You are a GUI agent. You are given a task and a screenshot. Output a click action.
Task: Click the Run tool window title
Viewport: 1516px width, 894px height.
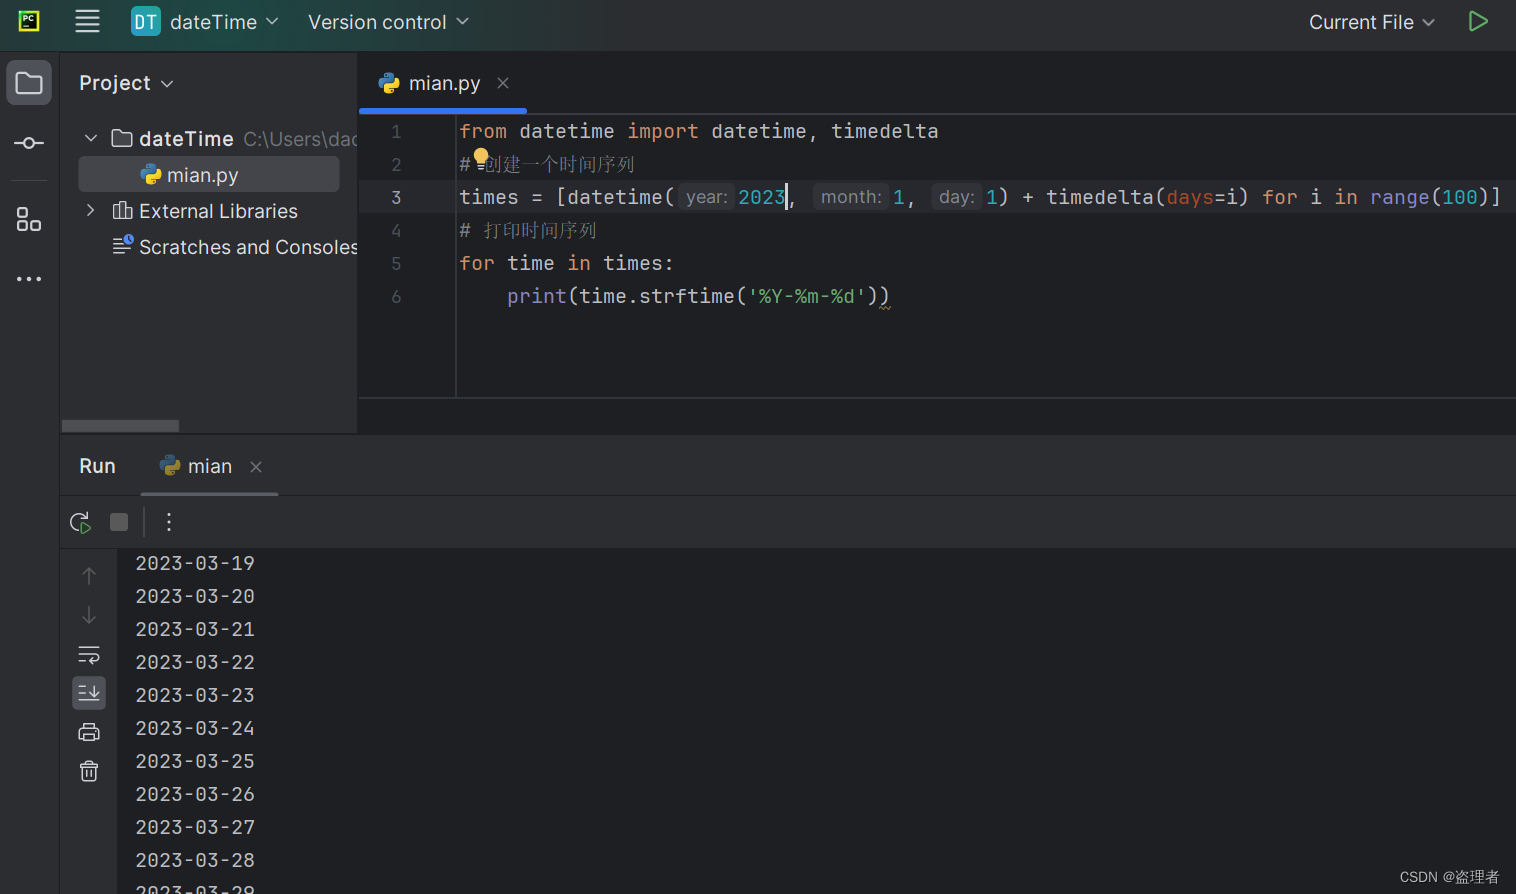pos(98,467)
